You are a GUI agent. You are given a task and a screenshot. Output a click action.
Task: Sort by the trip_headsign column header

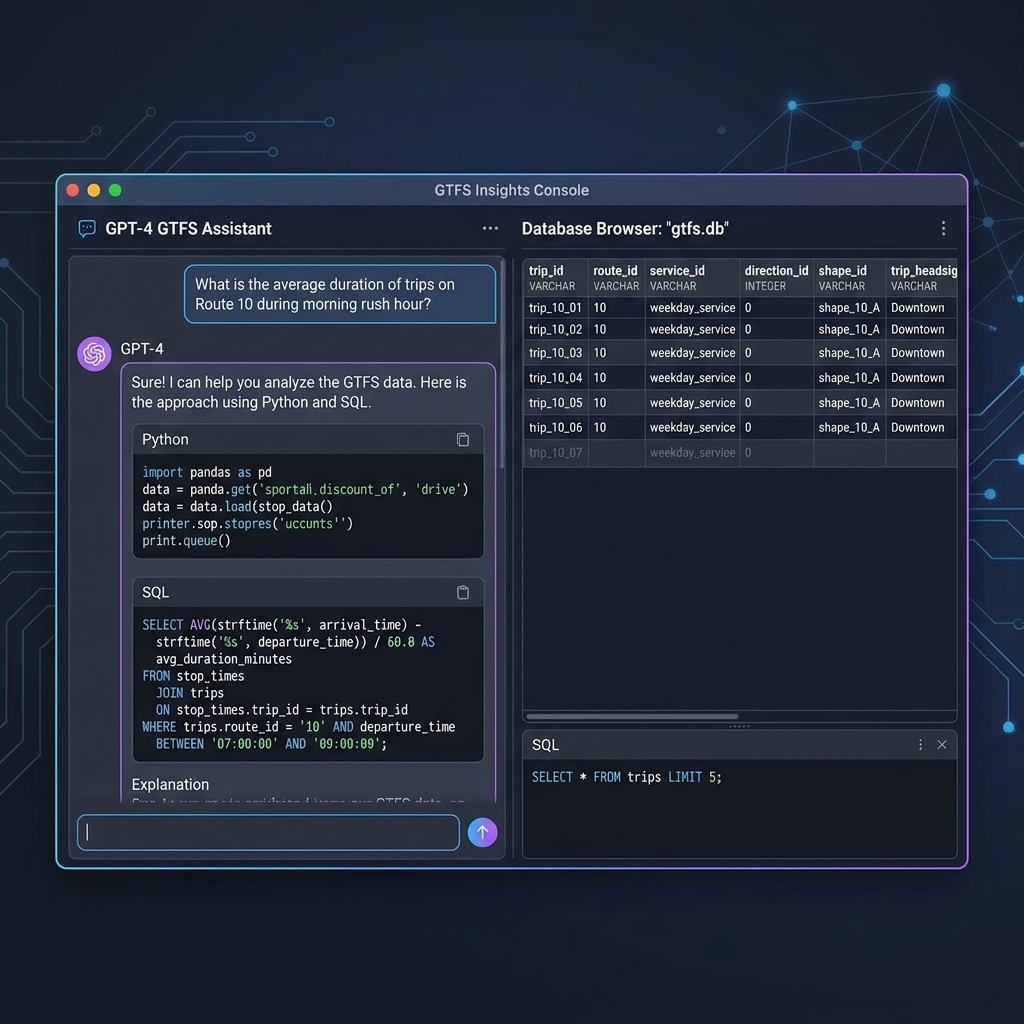coord(921,278)
